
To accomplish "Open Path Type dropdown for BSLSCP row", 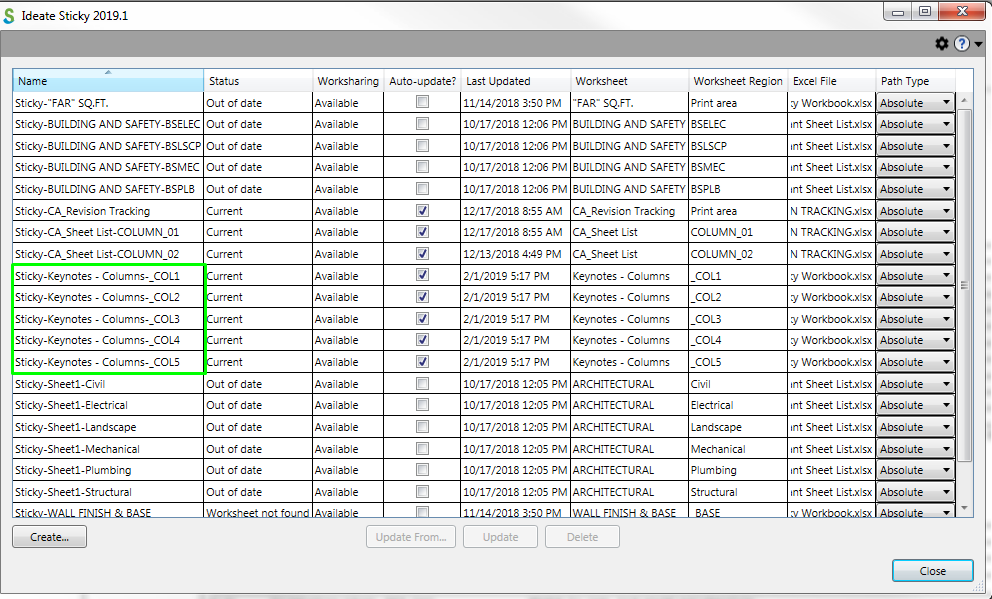I will pos(915,145).
